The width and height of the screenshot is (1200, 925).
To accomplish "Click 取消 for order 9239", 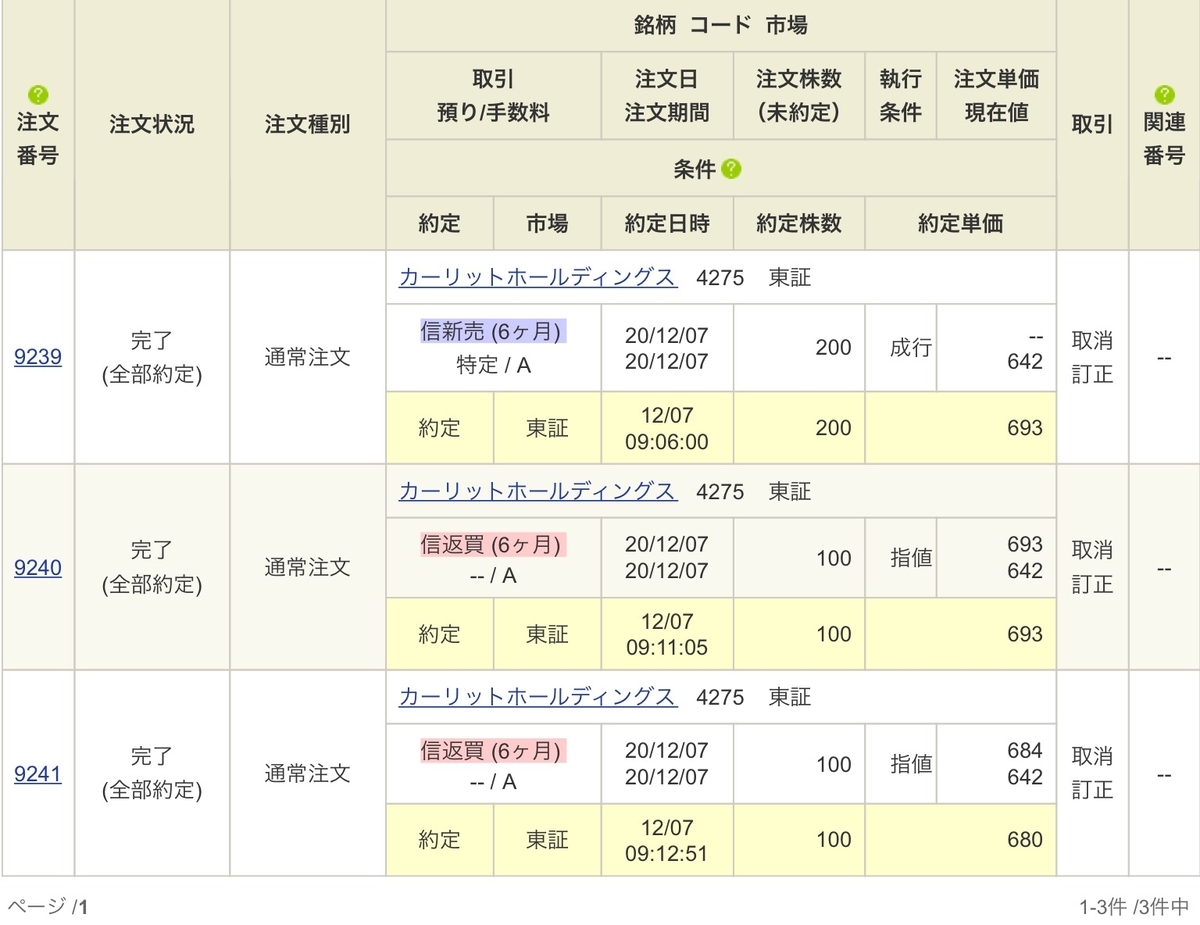I will [1092, 339].
